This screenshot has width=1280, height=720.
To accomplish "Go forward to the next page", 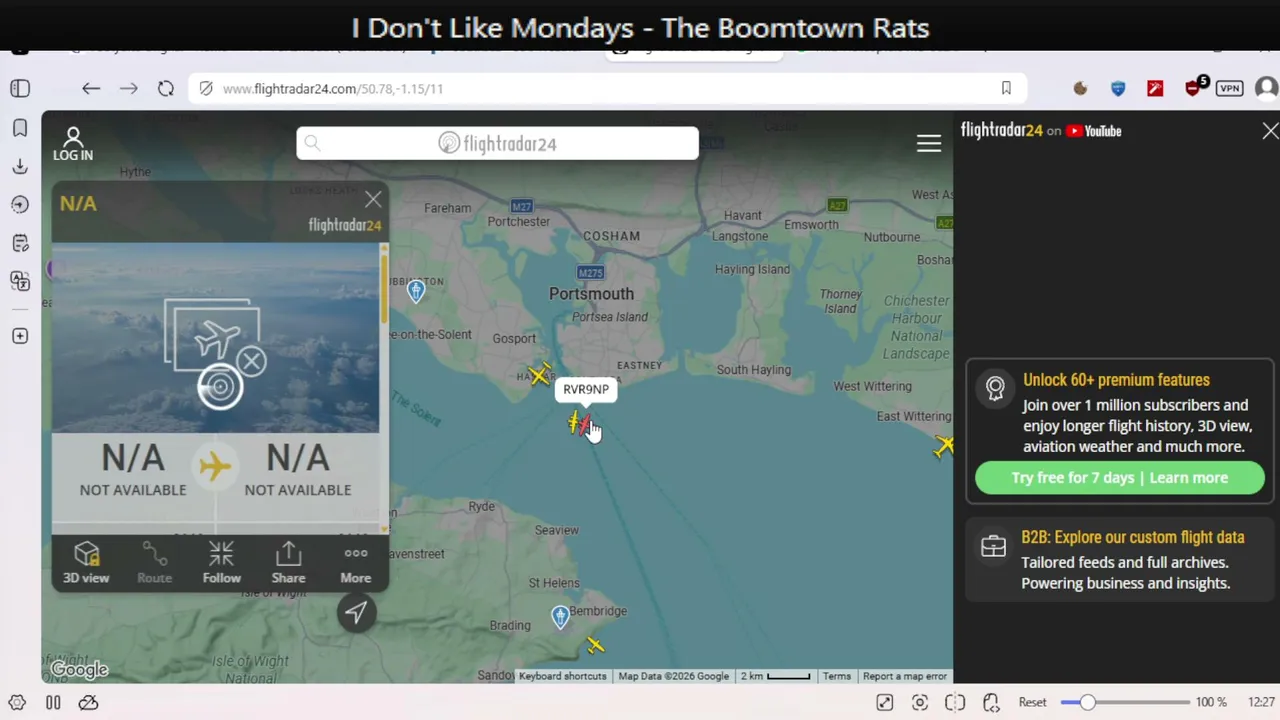I will (129, 88).
